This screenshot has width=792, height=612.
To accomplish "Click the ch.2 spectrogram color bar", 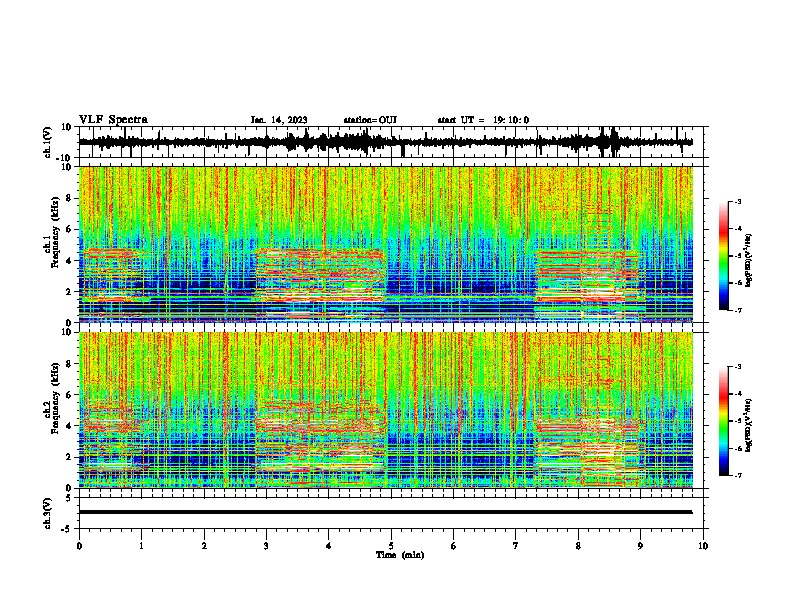I will coord(724,421).
